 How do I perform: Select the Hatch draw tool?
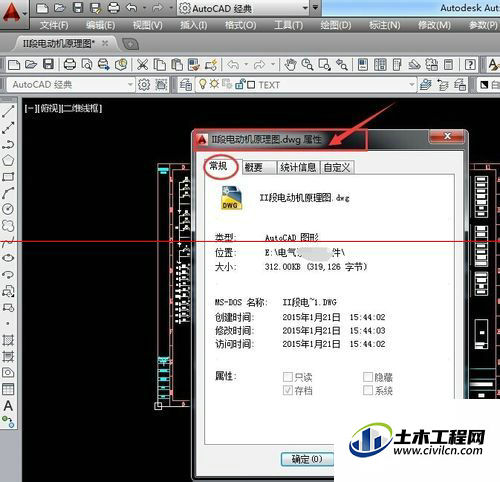8,340
